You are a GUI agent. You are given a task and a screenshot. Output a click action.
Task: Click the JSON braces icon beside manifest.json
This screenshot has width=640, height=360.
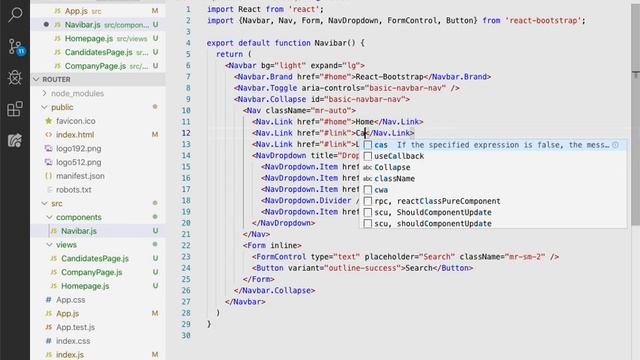[x=49, y=176]
